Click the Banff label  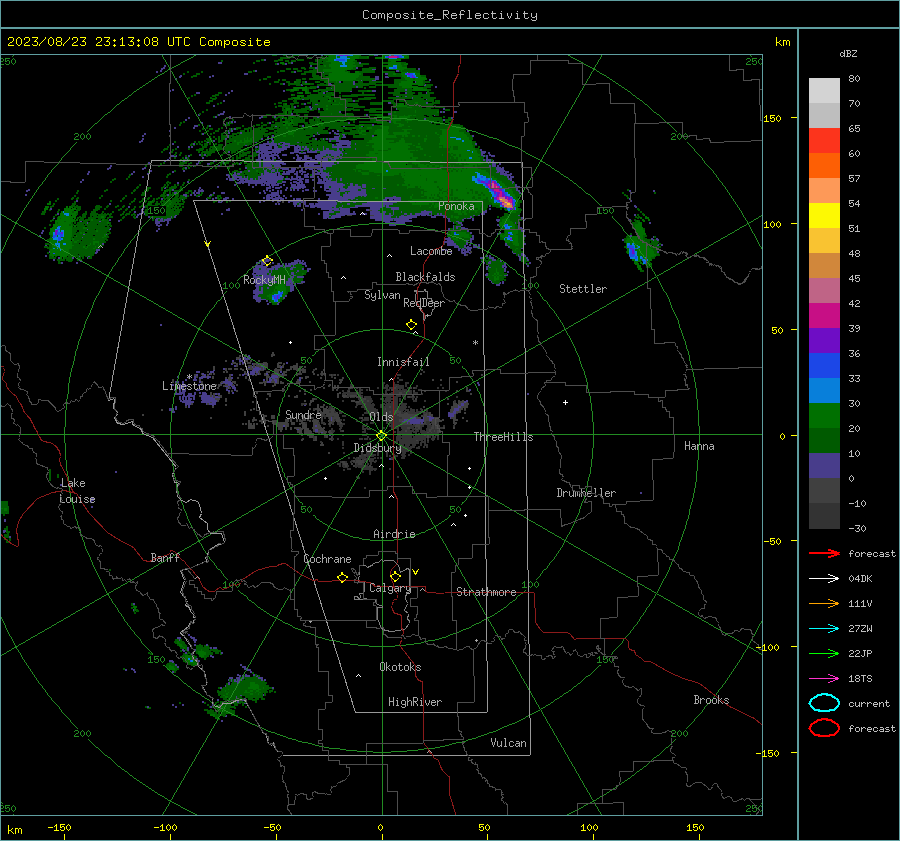(x=165, y=557)
